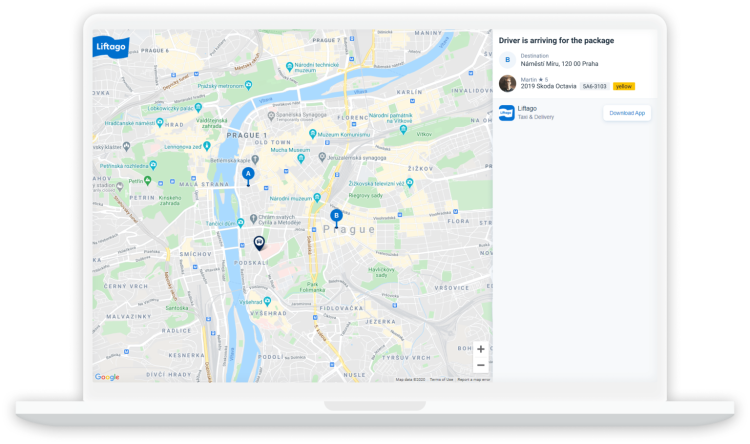Image resolution: width=750 pixels, height=444 pixels.
Task: Click the 2019 Skoda Octavia text
Action: 548,87
